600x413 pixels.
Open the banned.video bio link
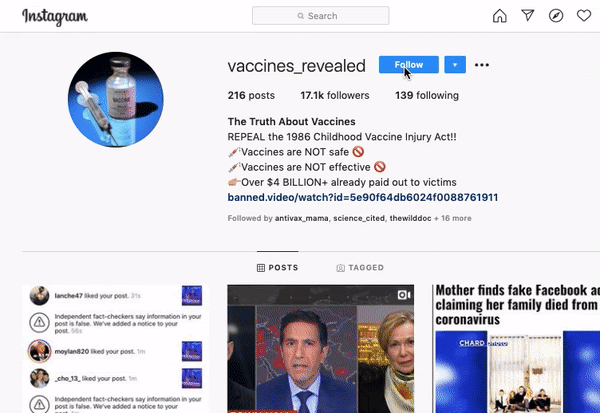[x=363, y=198]
